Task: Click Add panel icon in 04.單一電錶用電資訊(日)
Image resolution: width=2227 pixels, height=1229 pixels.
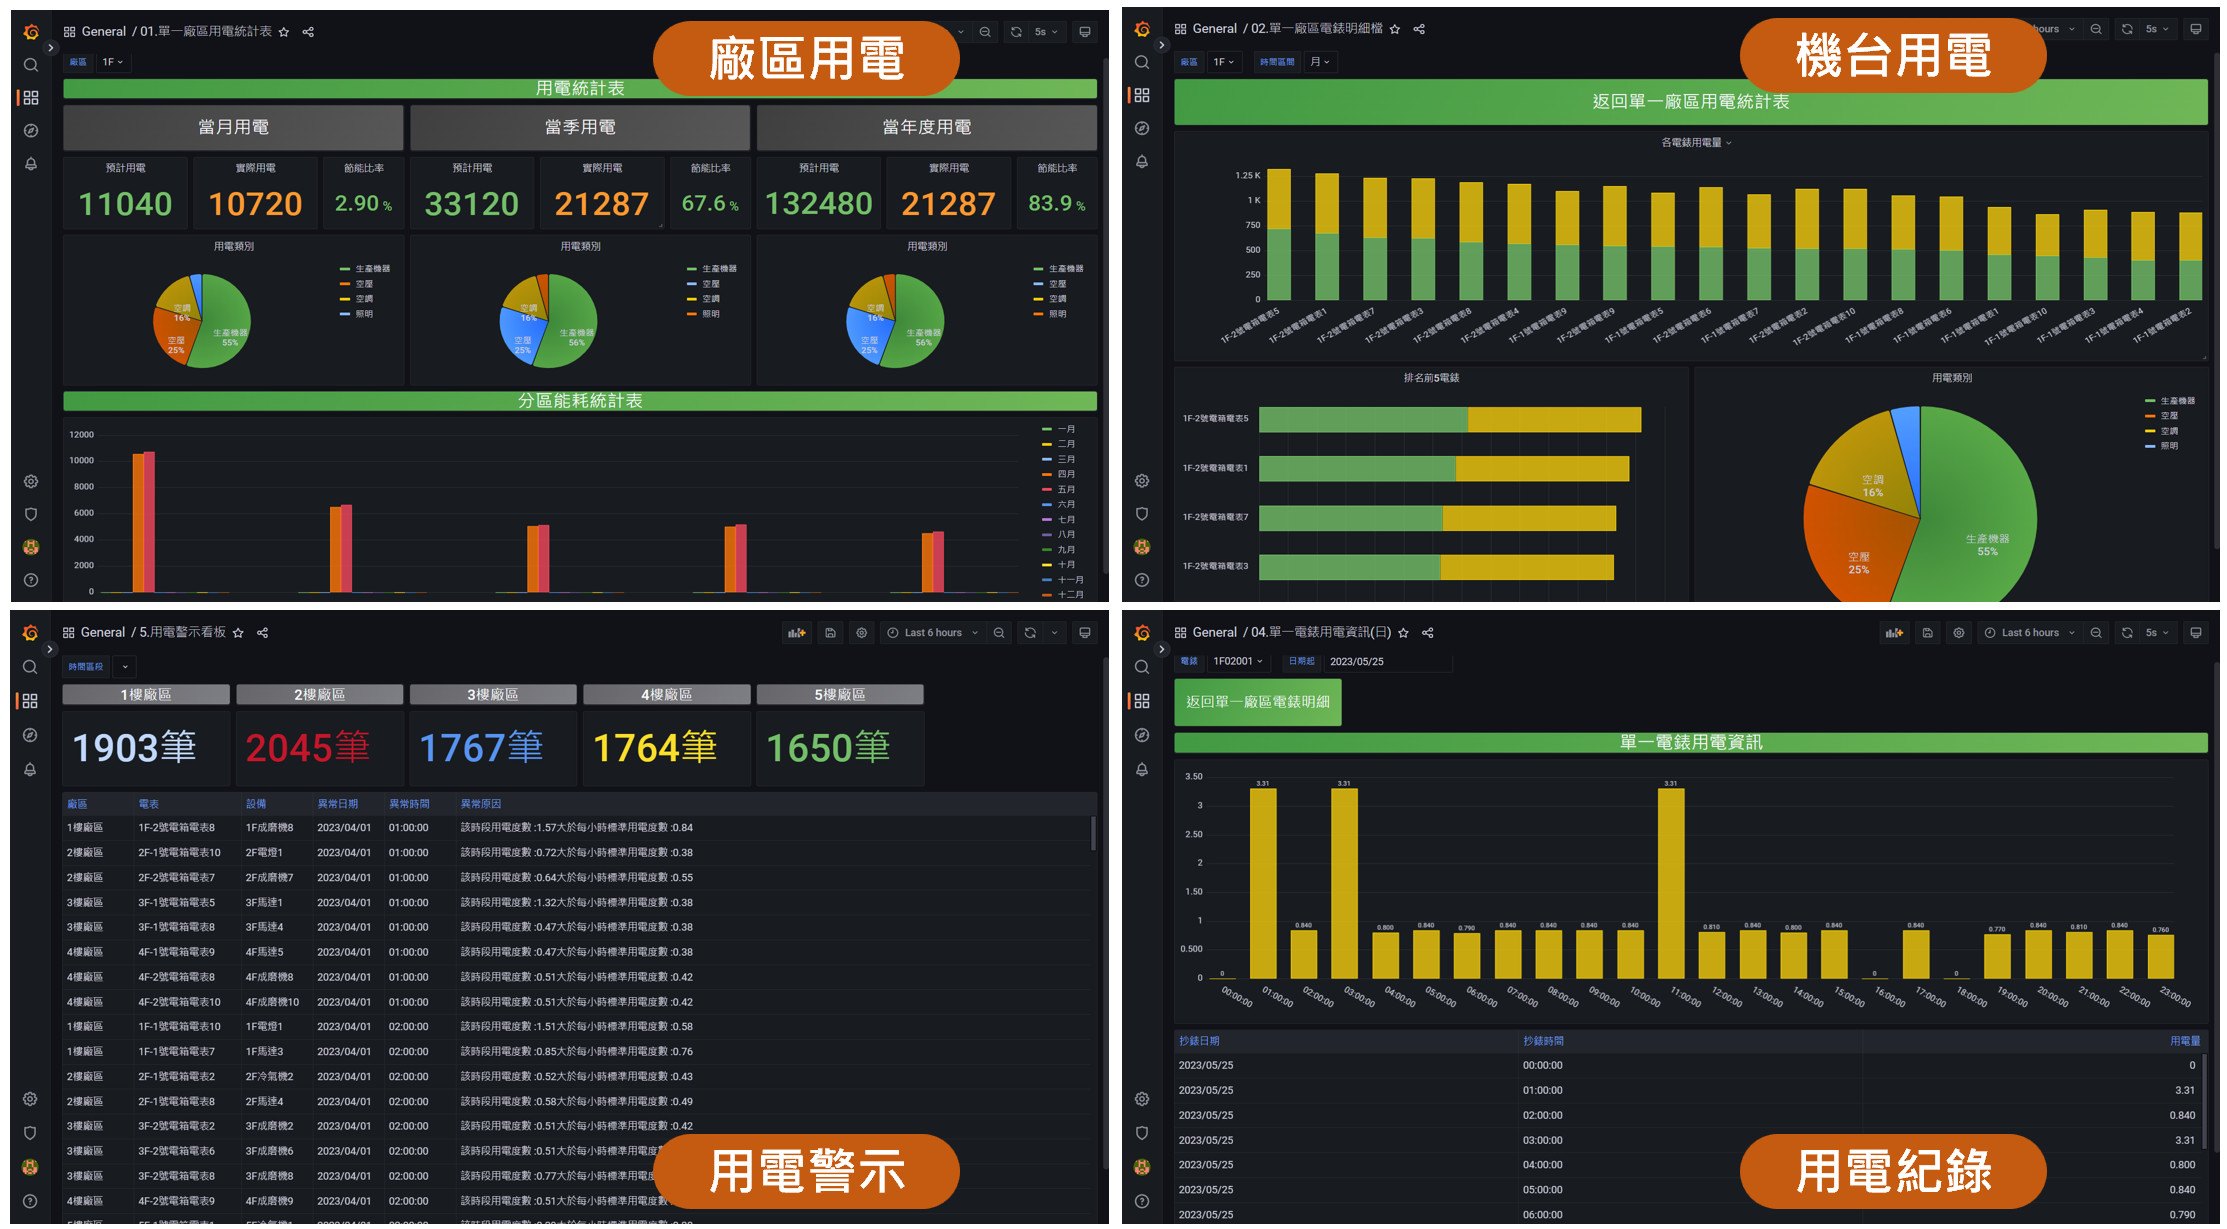Action: (1894, 633)
